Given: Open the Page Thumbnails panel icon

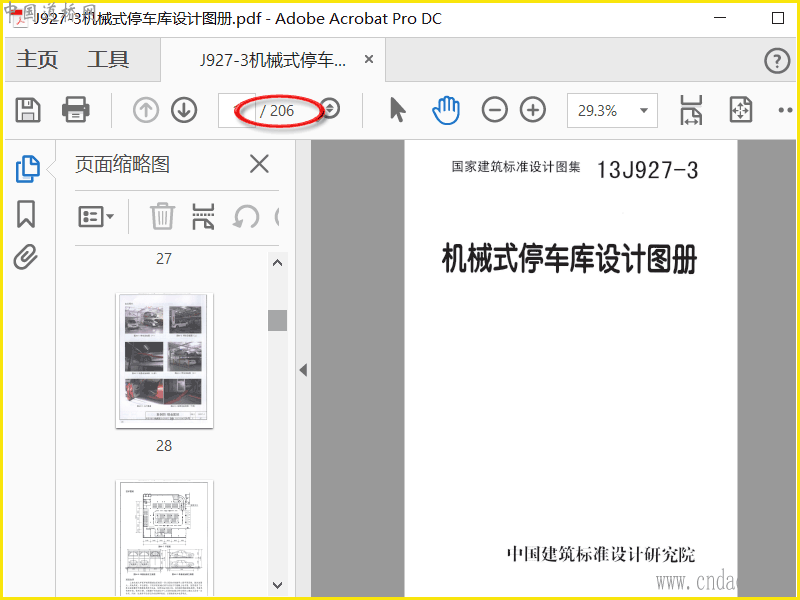Looking at the screenshot, I should coord(28,169).
